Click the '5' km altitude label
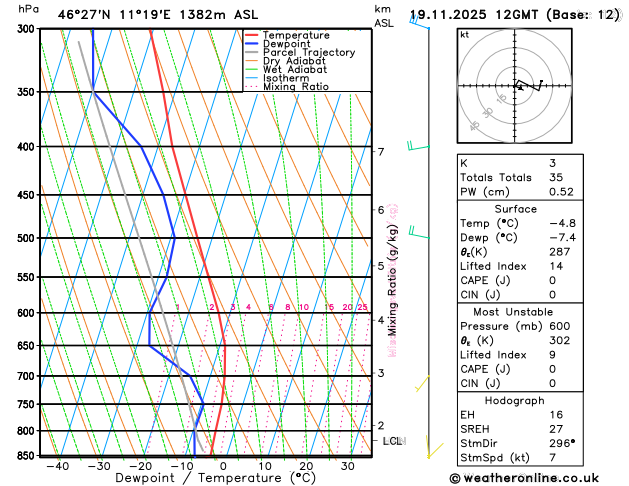Viewport: 629px width, 486px height. tap(381, 266)
